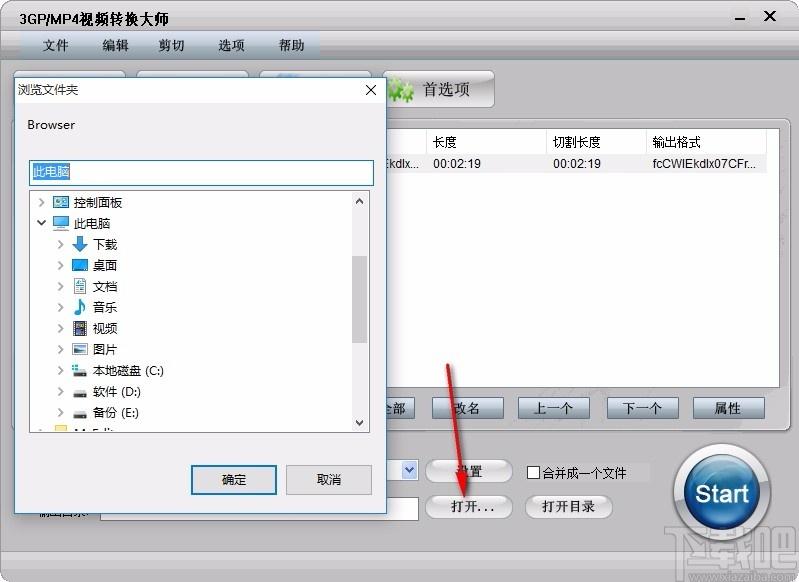
Task: Click the 00:02:19 value under 长度
Action: pyautogui.click(x=457, y=164)
